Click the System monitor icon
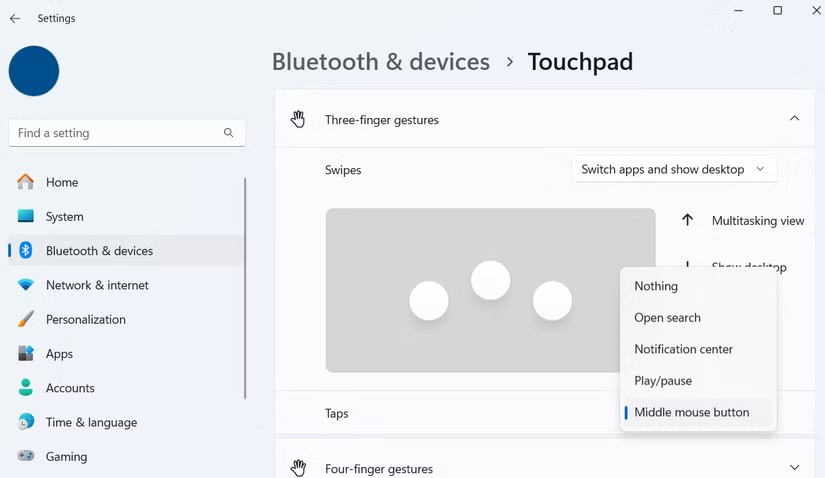 click(x=26, y=216)
